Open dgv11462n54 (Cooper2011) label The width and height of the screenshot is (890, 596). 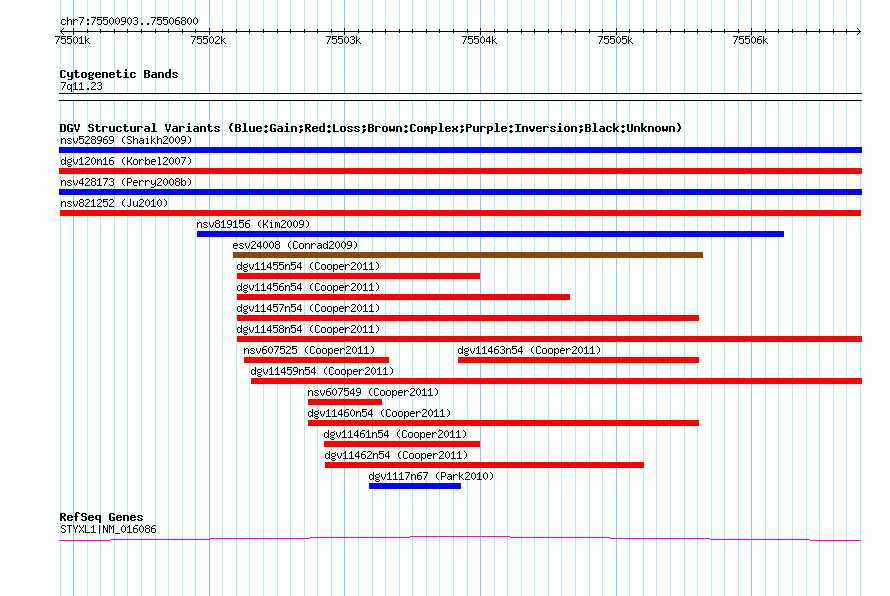(396, 455)
